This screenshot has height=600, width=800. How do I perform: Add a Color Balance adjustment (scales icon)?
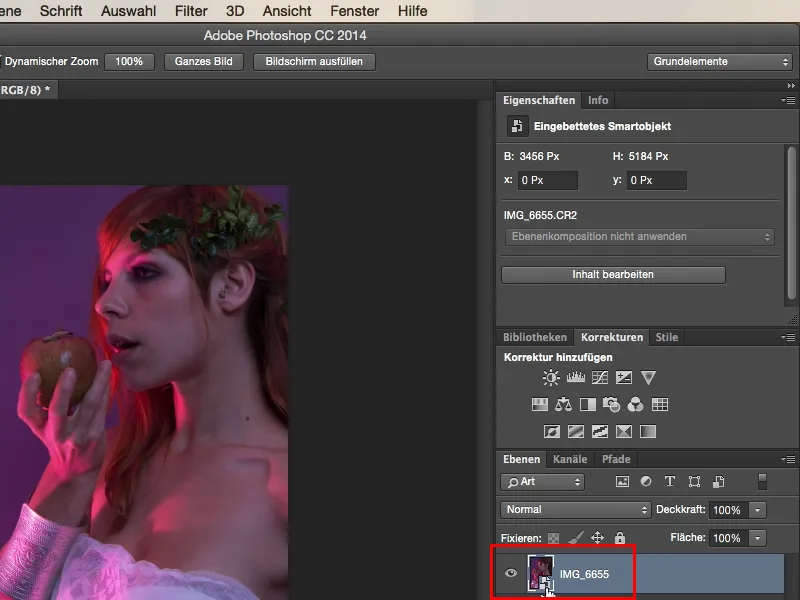(x=563, y=405)
